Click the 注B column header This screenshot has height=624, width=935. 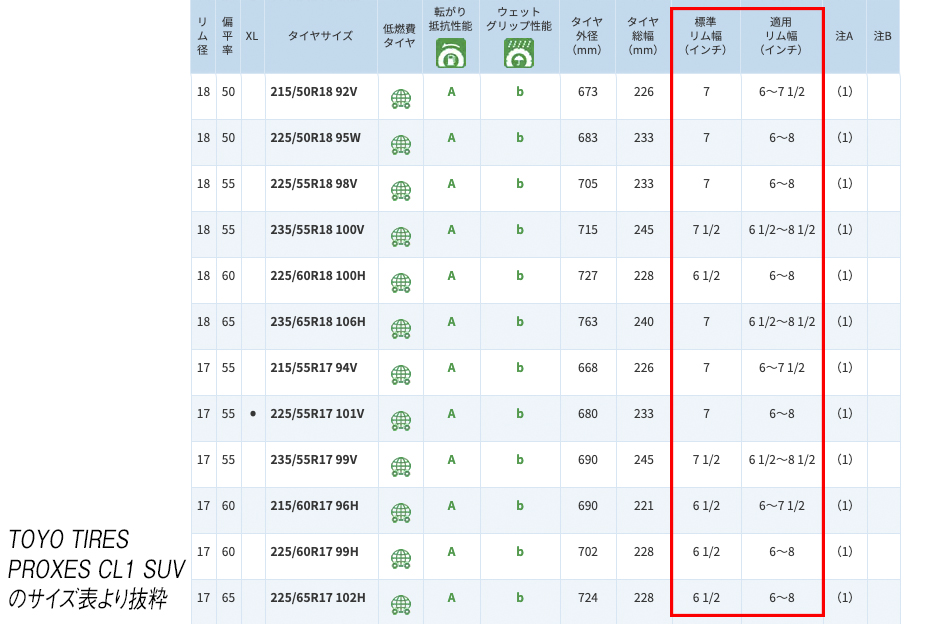coord(882,36)
